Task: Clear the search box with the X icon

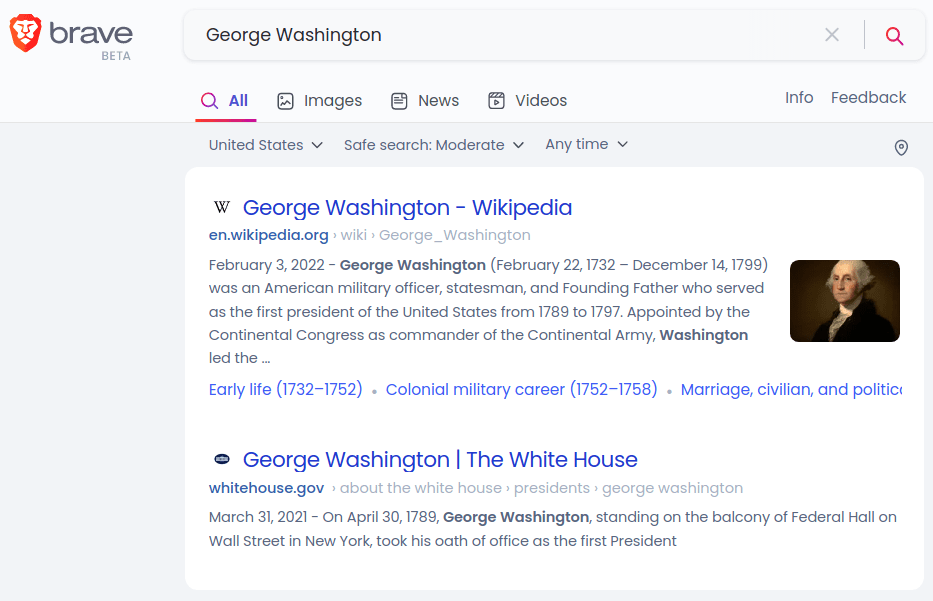Action: (832, 35)
